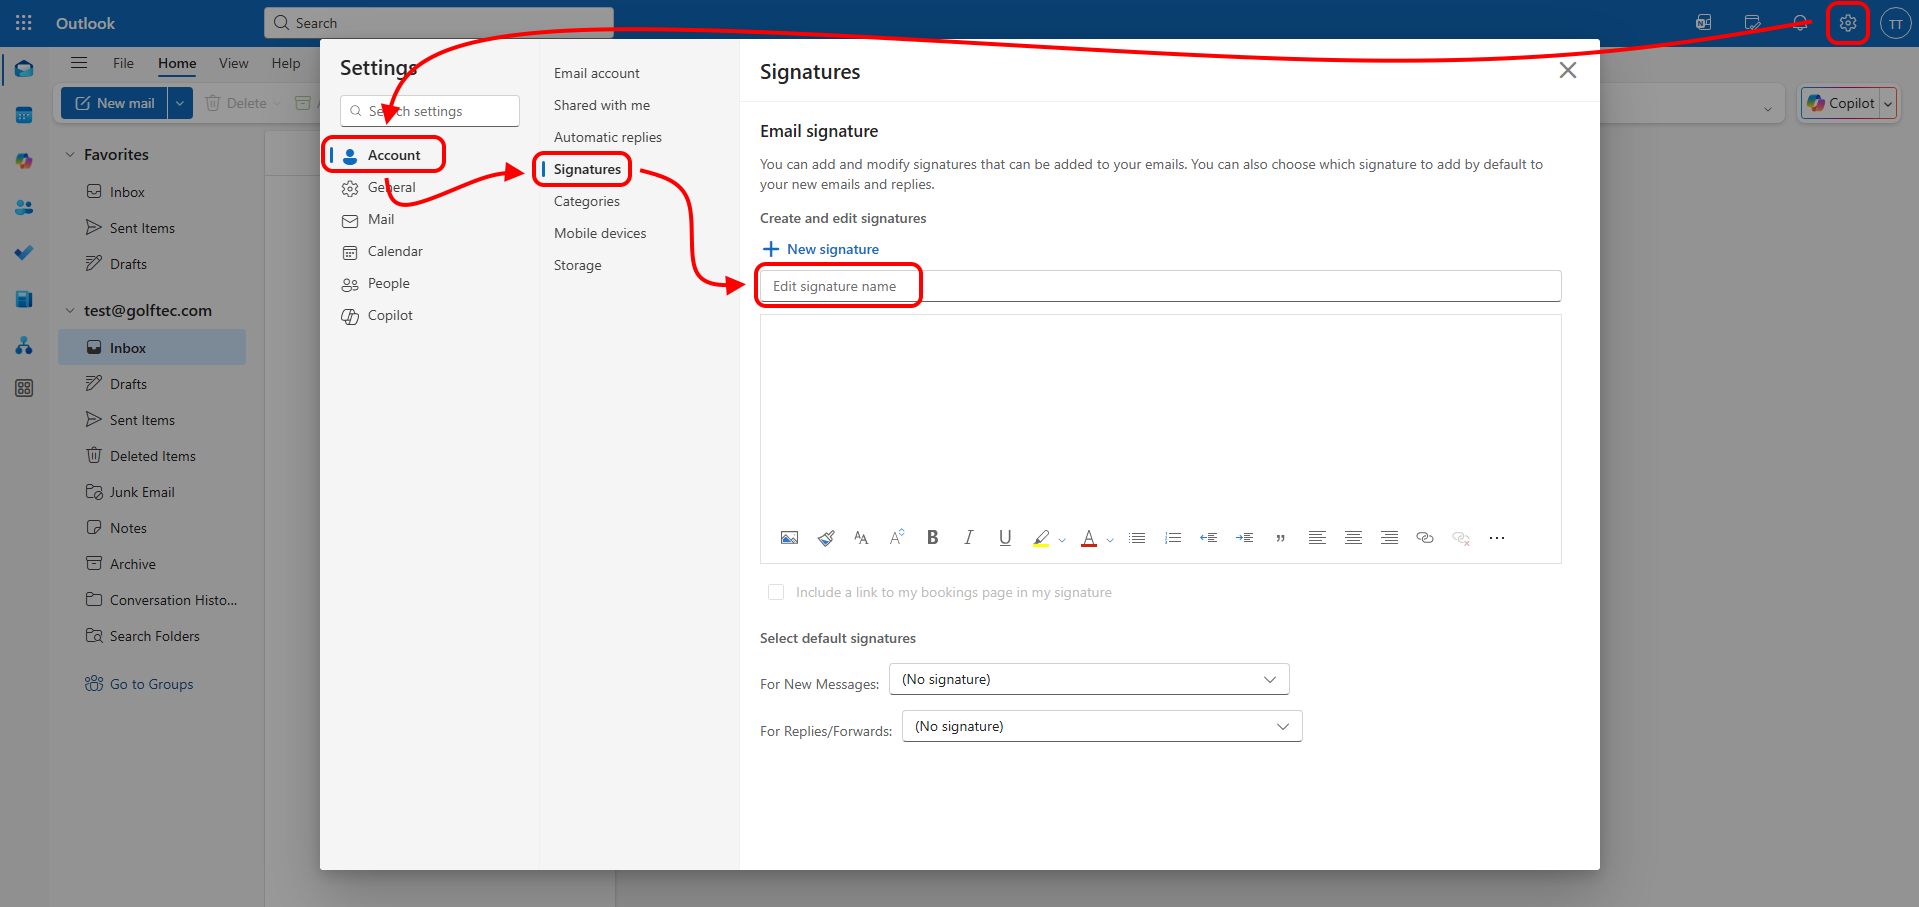Center align the signature text
The height and width of the screenshot is (907, 1919).
[1353, 538]
